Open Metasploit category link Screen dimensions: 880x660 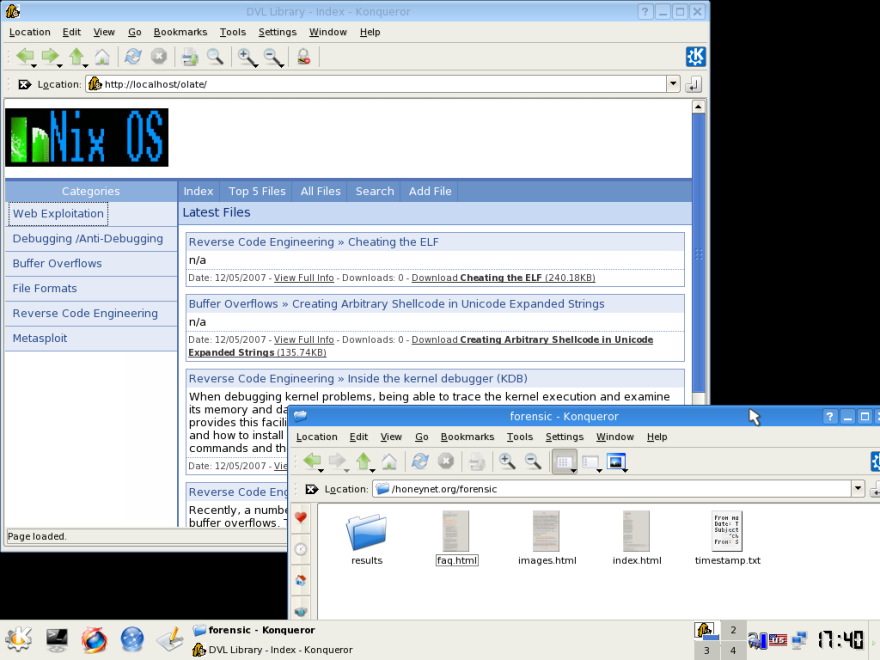pyautogui.click(x=40, y=338)
